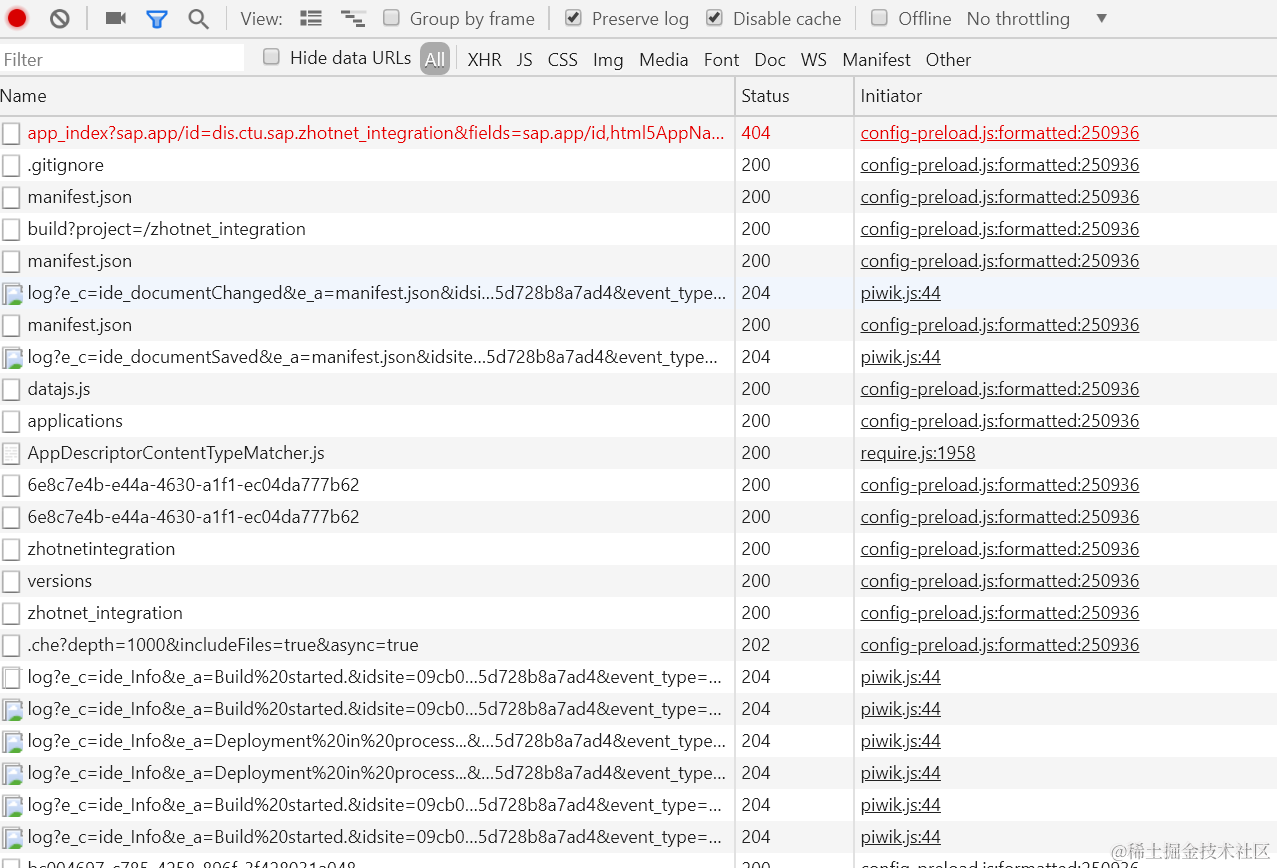Click script icon of AppDescriptorContentTypeMatcher.js
Image resolution: width=1277 pixels, height=868 pixels.
point(11,453)
